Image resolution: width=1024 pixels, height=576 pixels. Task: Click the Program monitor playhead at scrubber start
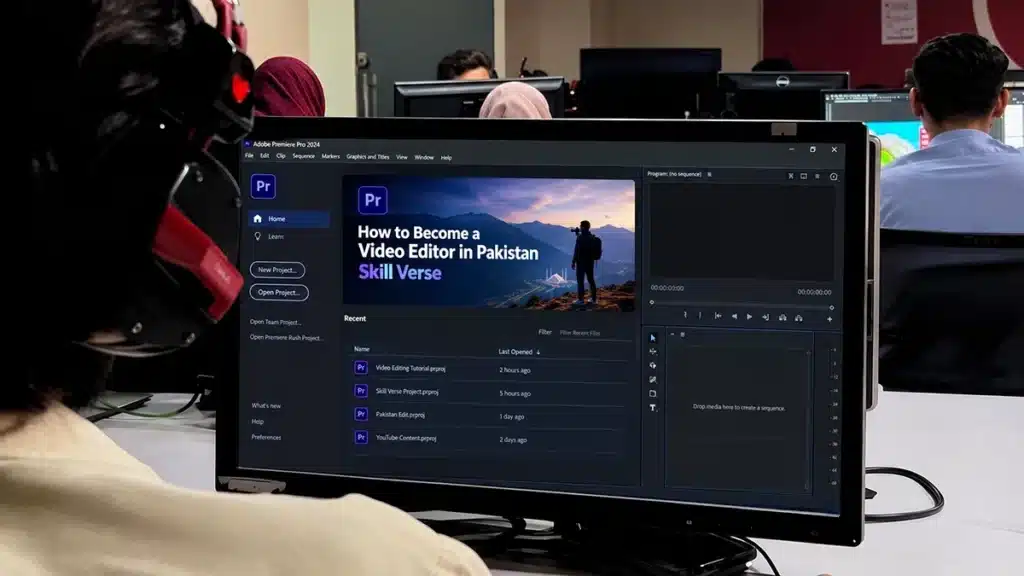tap(652, 302)
